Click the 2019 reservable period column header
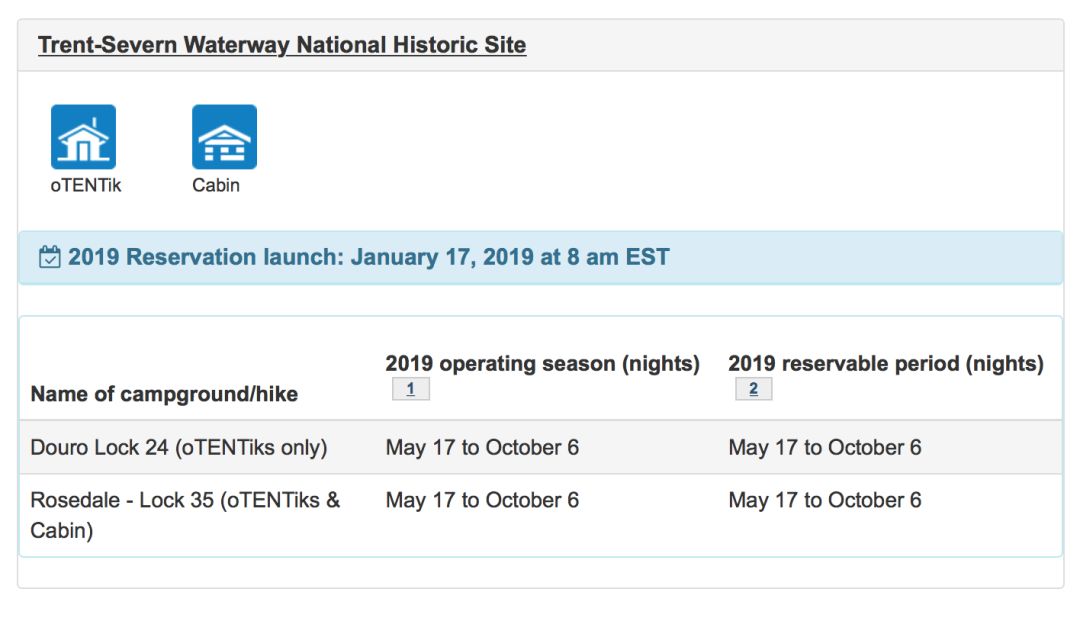 pos(886,363)
